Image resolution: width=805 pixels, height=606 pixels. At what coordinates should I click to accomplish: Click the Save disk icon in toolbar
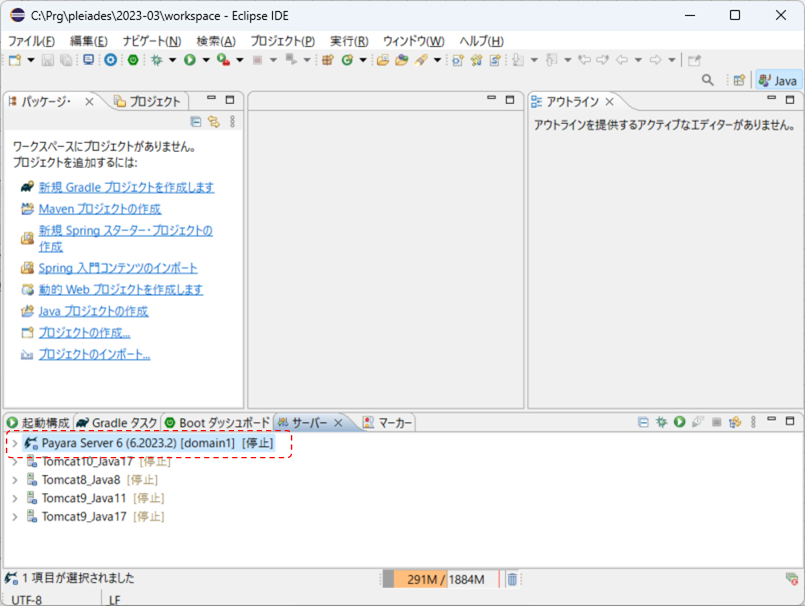coord(48,60)
